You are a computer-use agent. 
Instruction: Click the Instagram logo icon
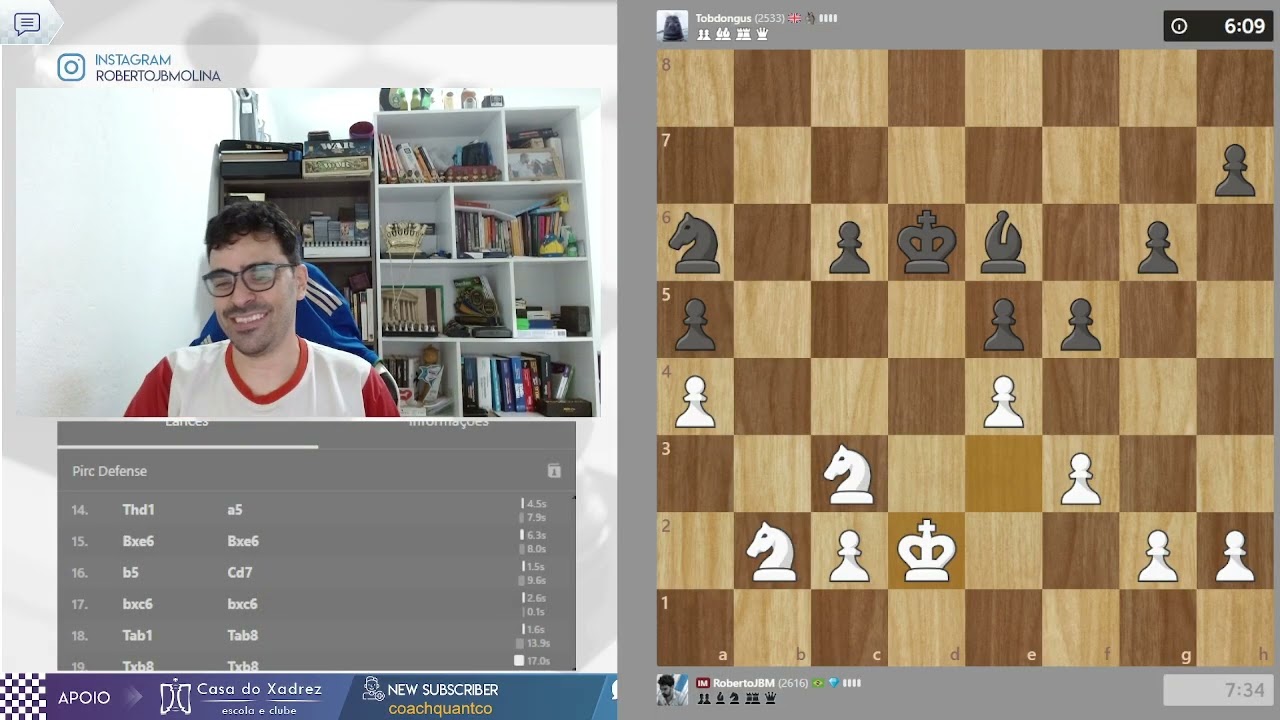tap(71, 68)
